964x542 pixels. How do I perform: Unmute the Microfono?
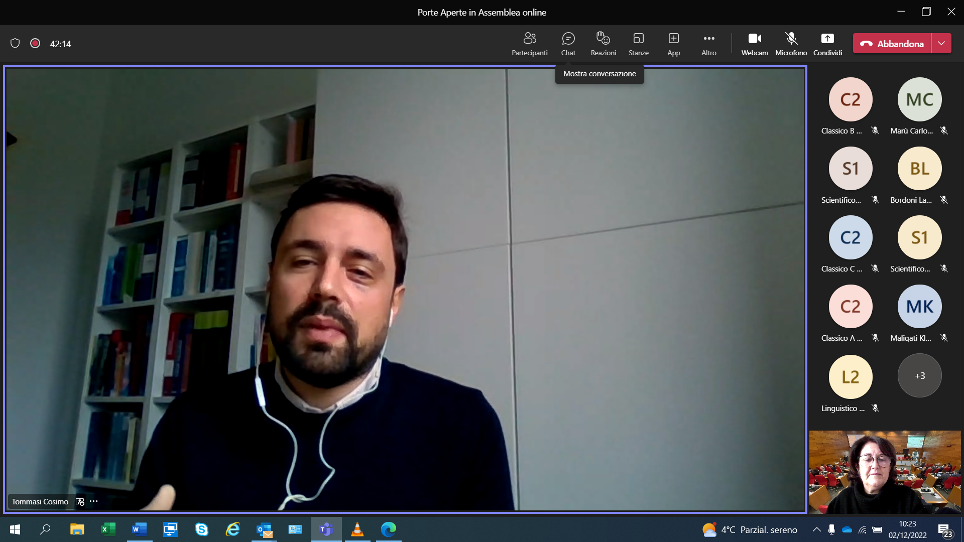coord(791,43)
